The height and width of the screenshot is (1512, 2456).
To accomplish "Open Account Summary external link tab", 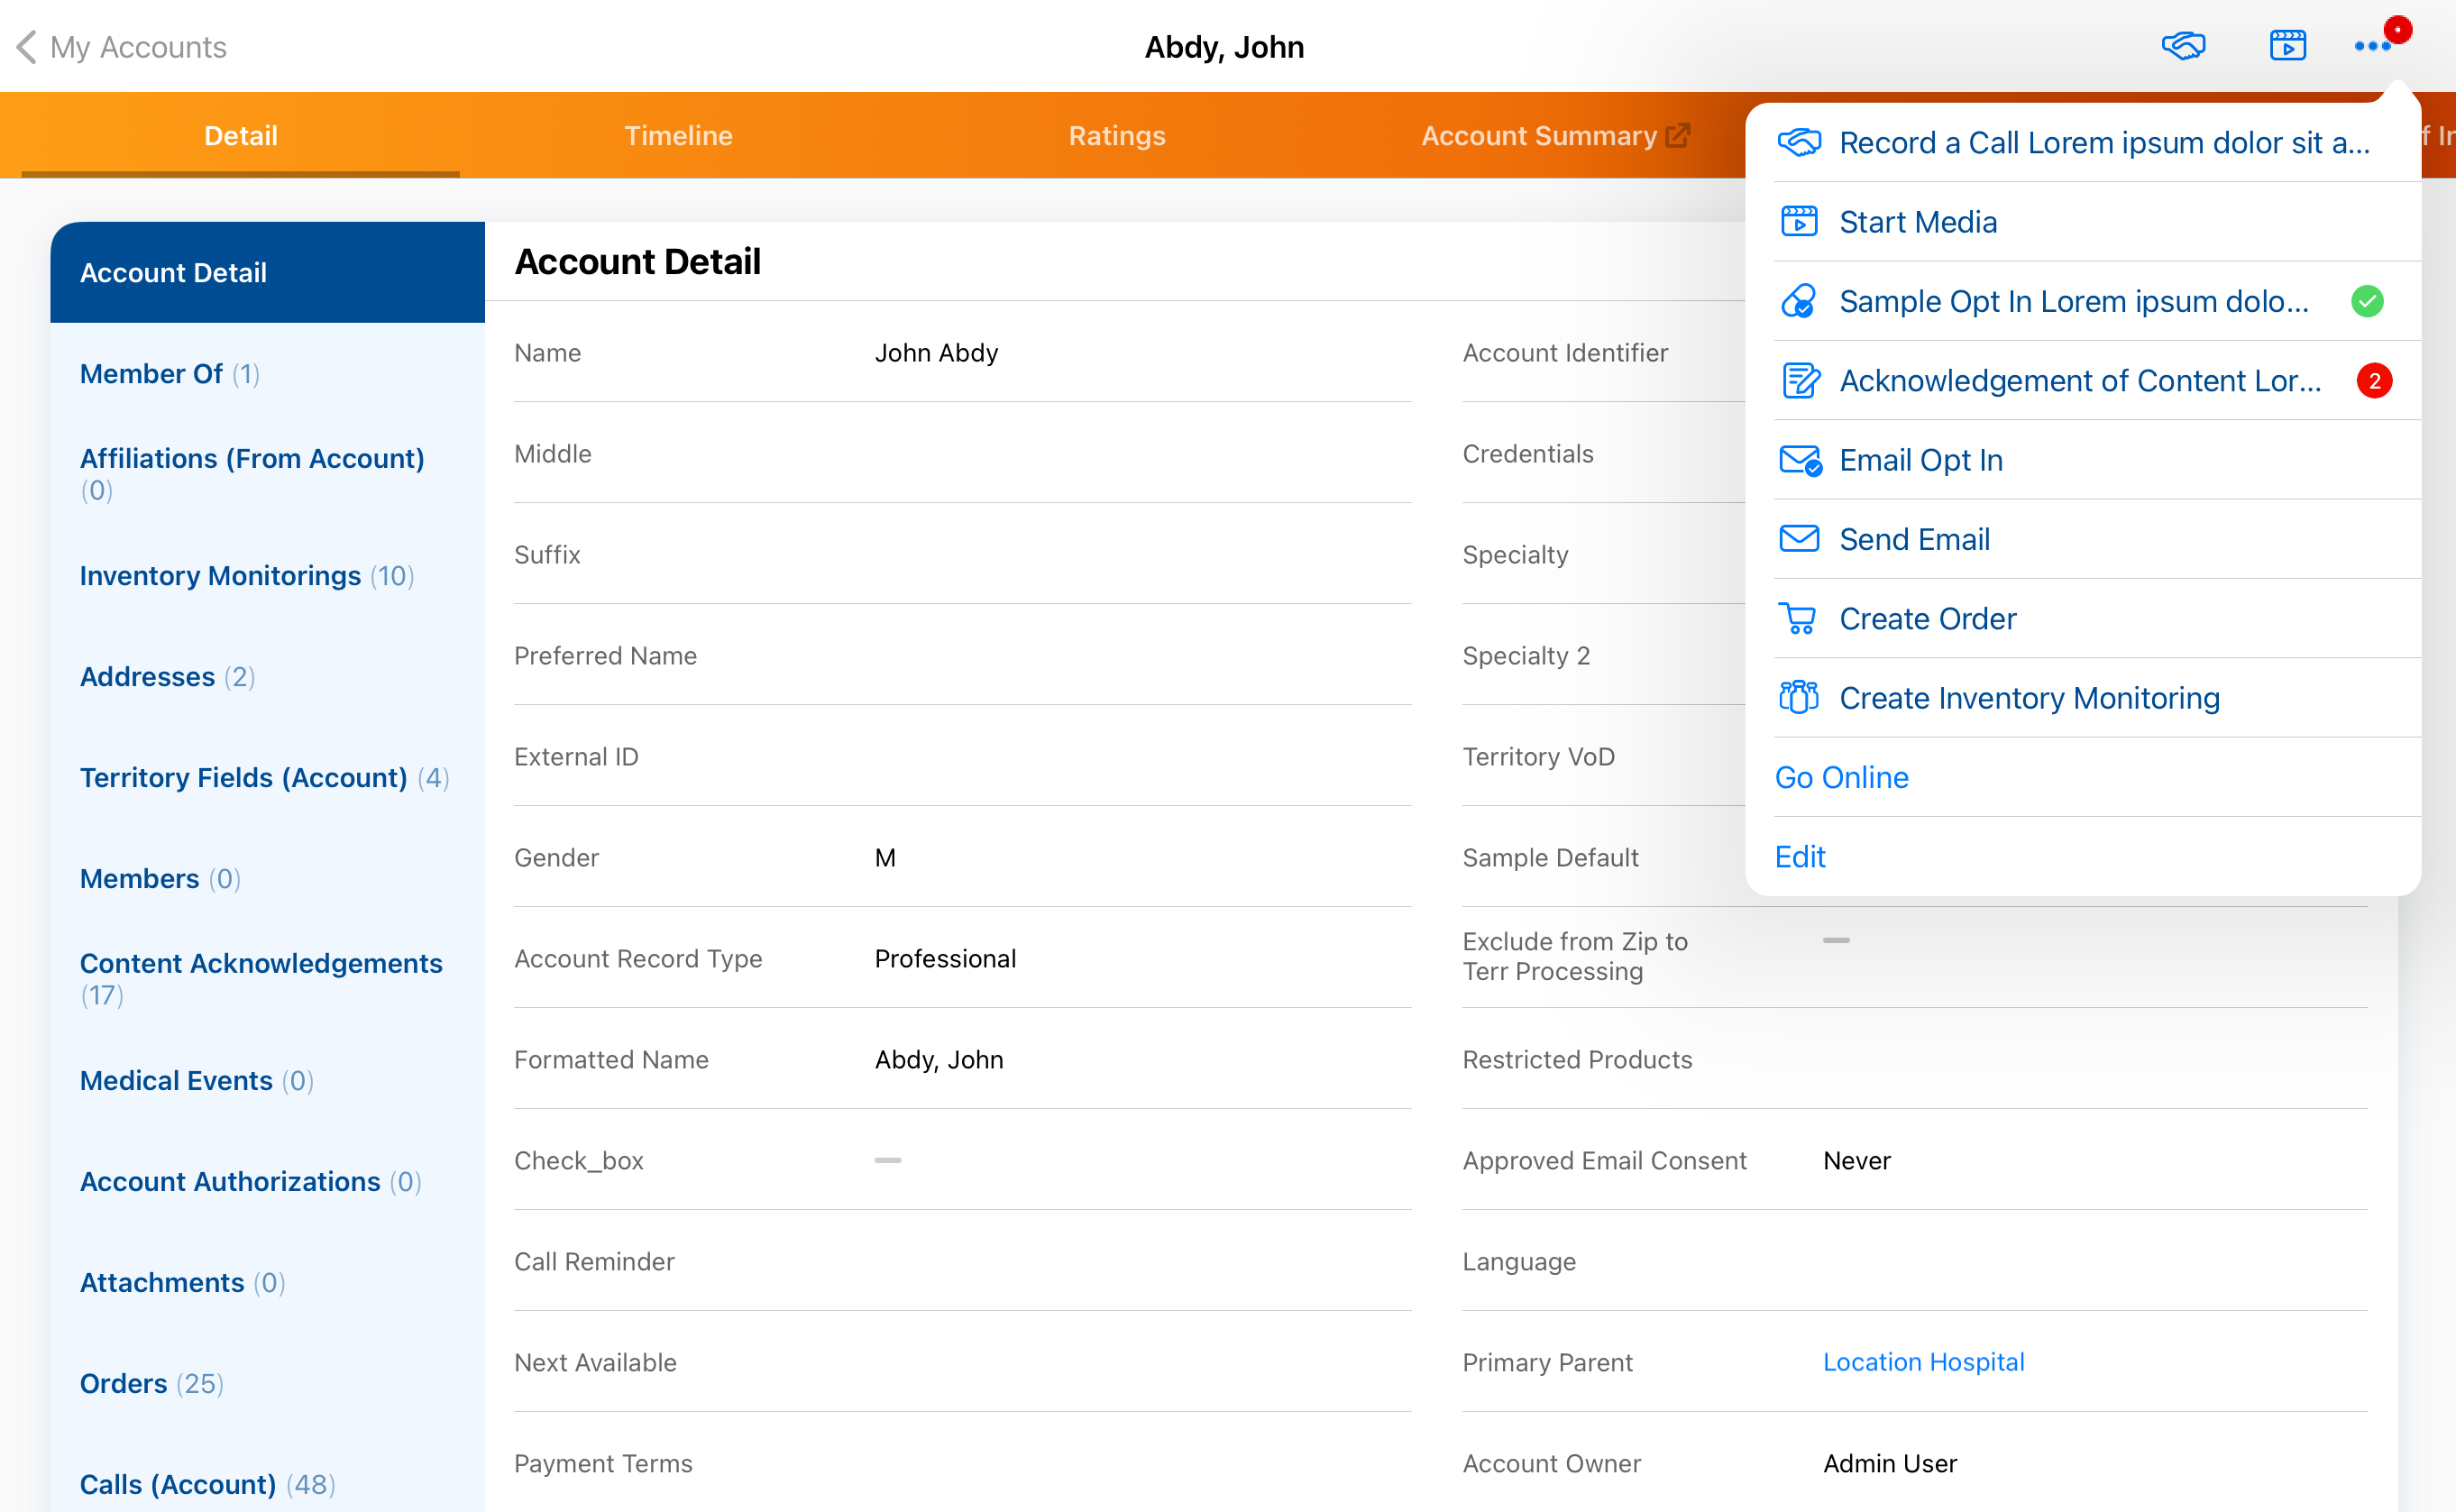I will coord(1554,135).
